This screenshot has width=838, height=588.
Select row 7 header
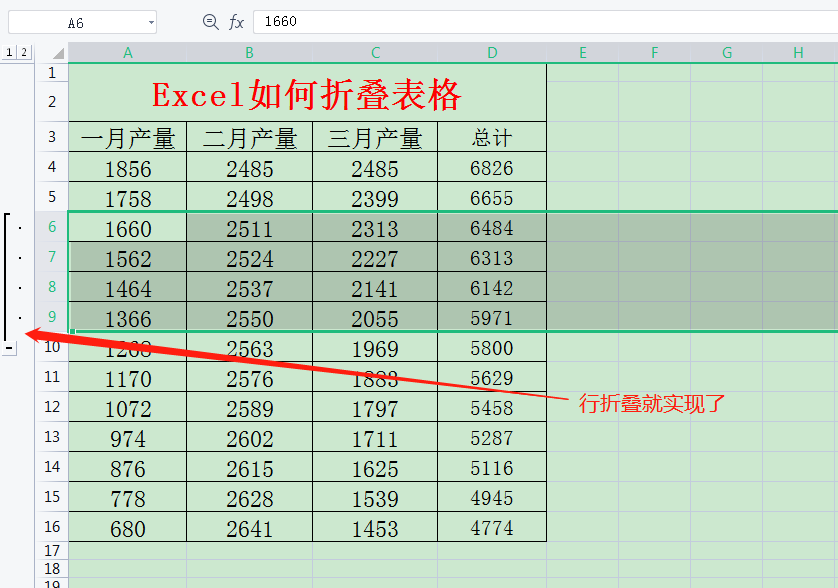coord(52,257)
